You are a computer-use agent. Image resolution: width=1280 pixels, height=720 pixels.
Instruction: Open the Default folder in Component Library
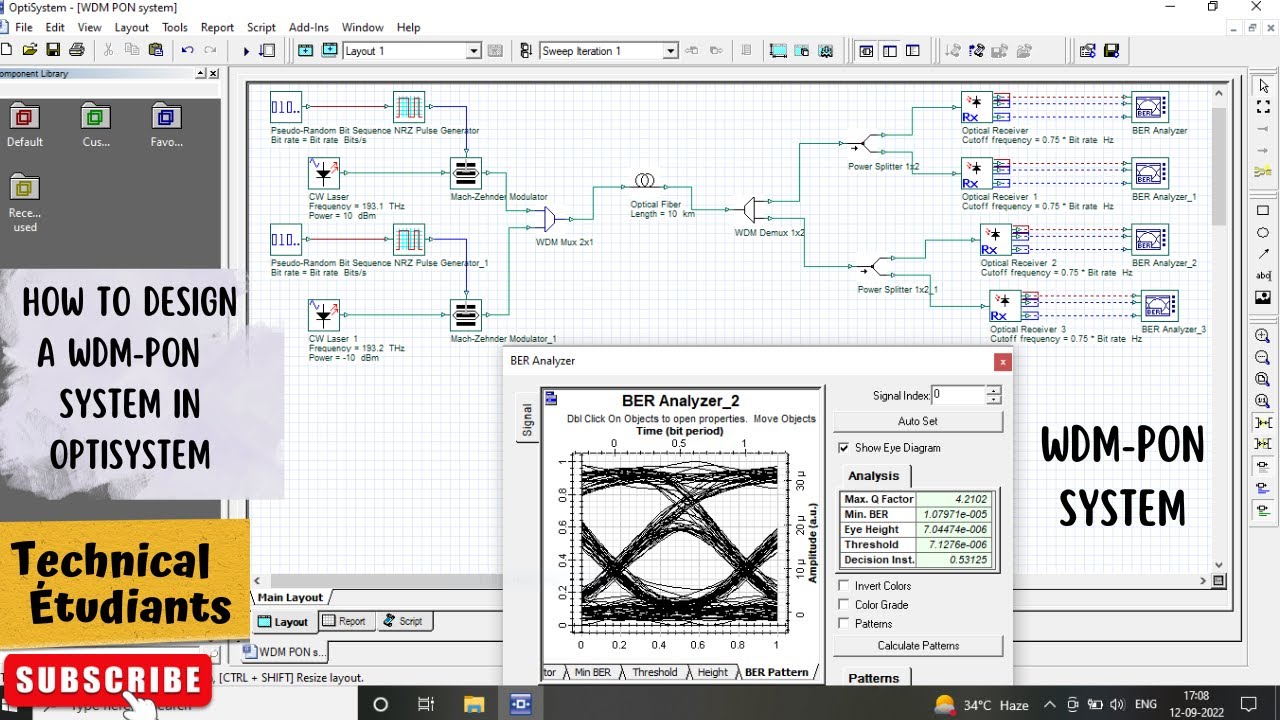click(24, 117)
